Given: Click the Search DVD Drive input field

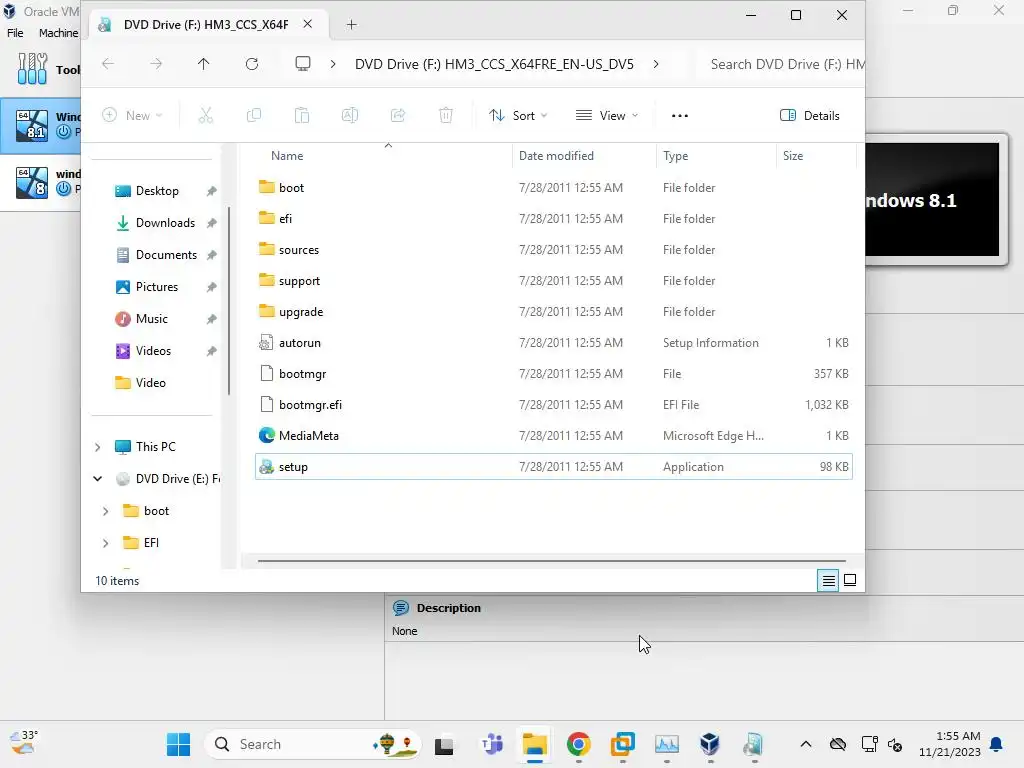Looking at the screenshot, I should [782, 64].
